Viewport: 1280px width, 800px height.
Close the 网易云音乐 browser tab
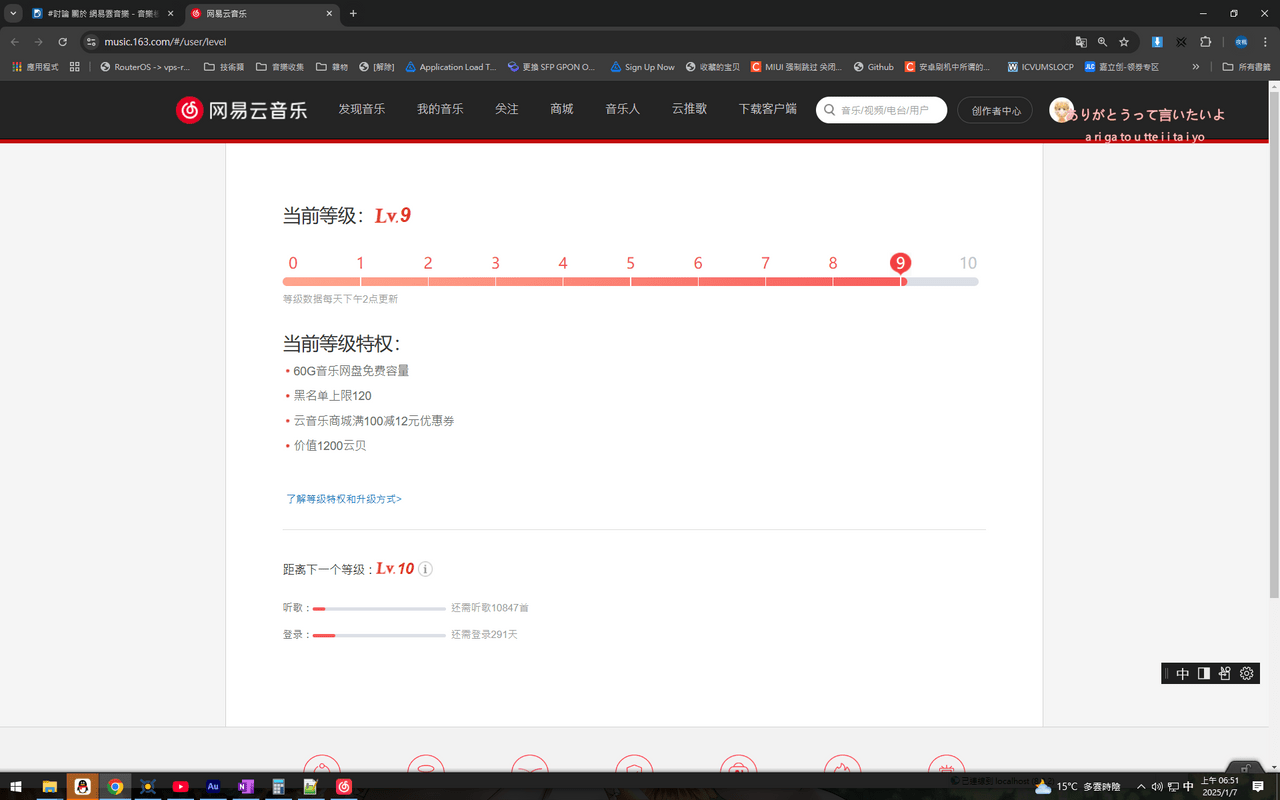(x=330, y=14)
